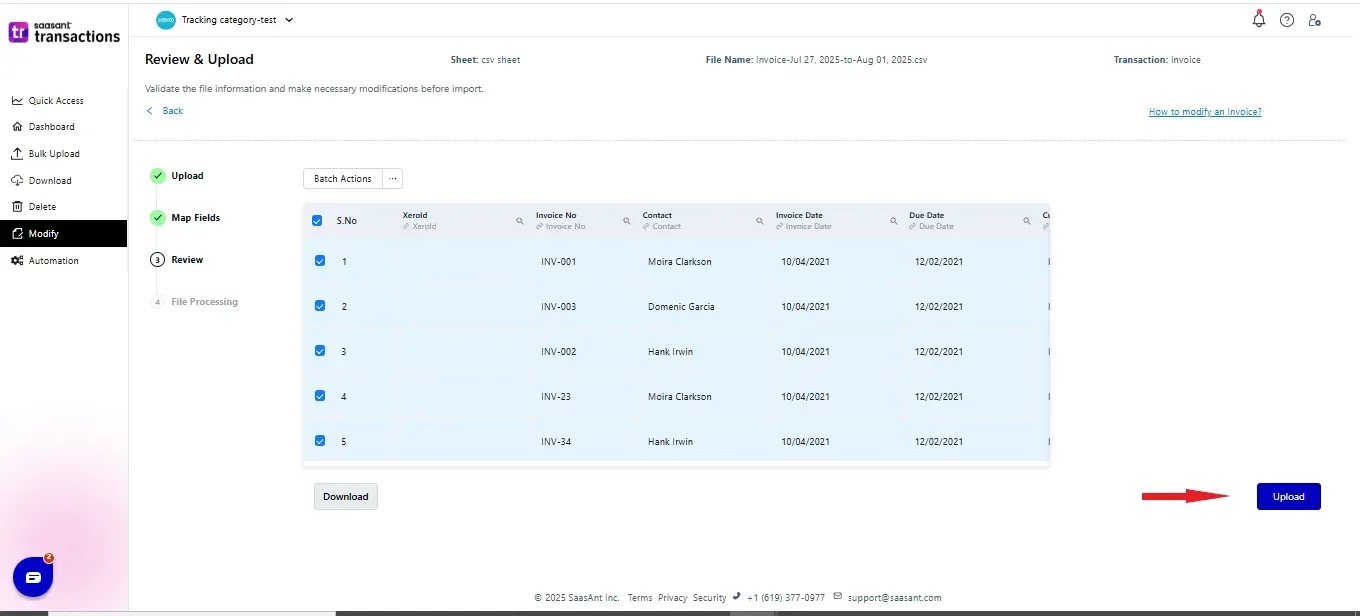Viewport: 1360px width, 616px height.
Task: Open How to modify an Invoice link
Action: [1205, 112]
